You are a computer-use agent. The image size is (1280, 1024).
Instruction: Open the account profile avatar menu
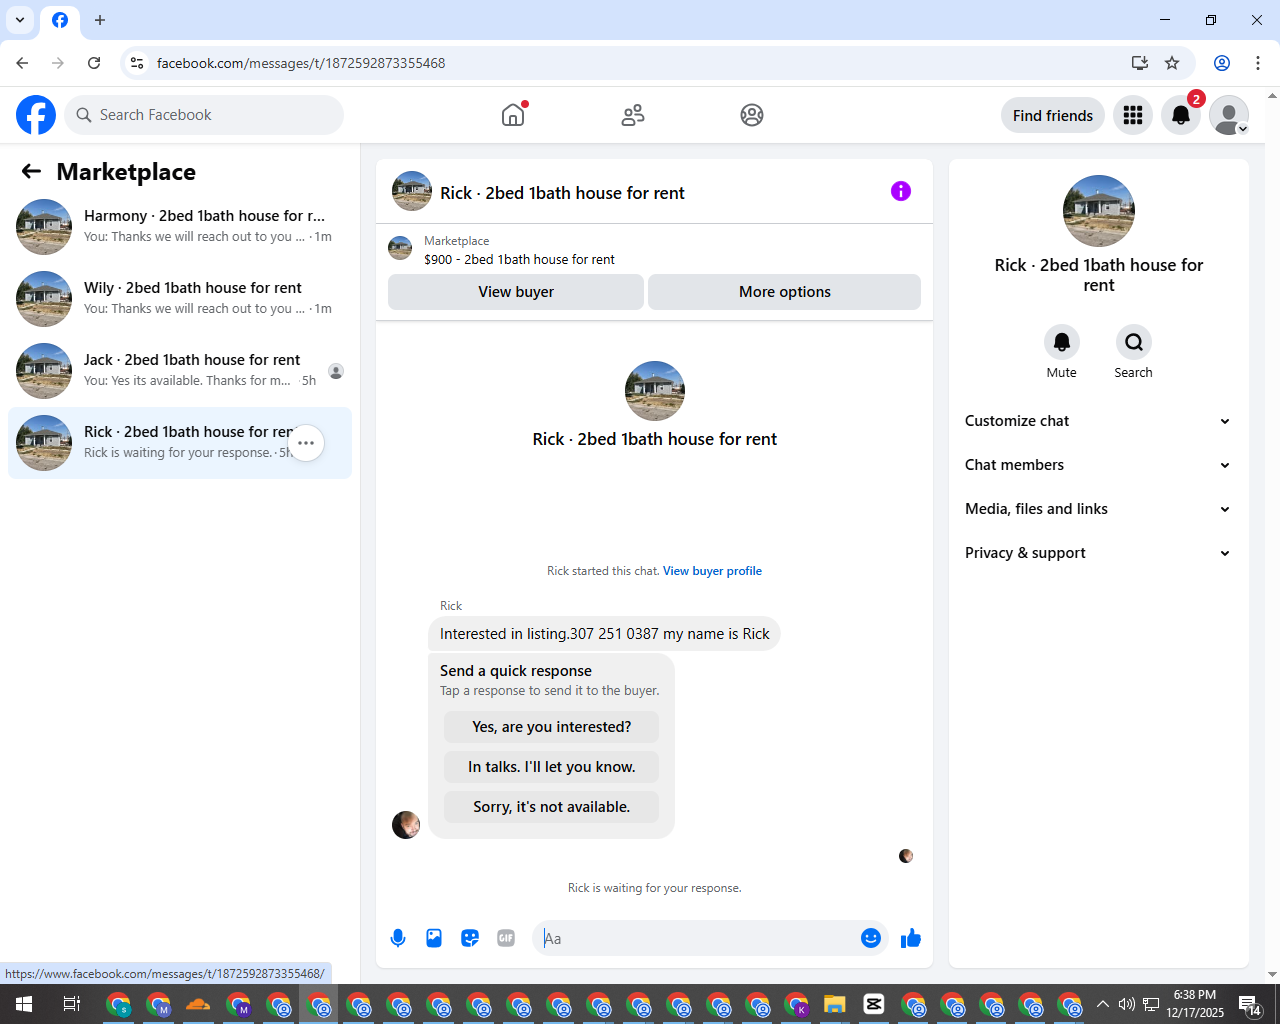pos(1229,115)
